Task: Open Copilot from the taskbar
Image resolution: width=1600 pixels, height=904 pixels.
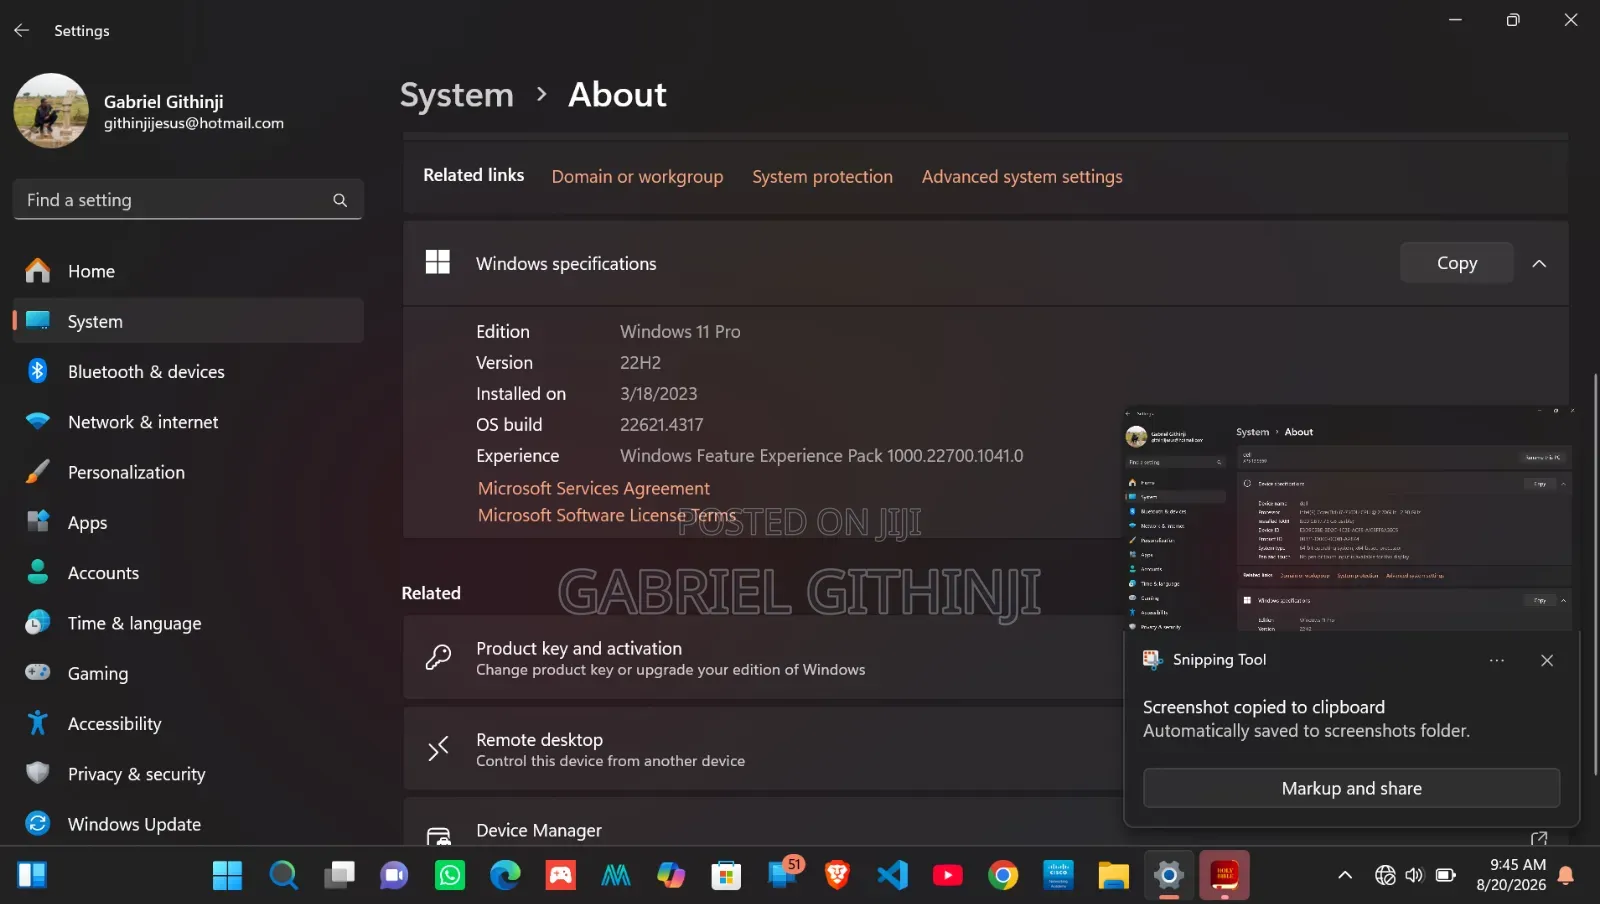Action: (671, 876)
